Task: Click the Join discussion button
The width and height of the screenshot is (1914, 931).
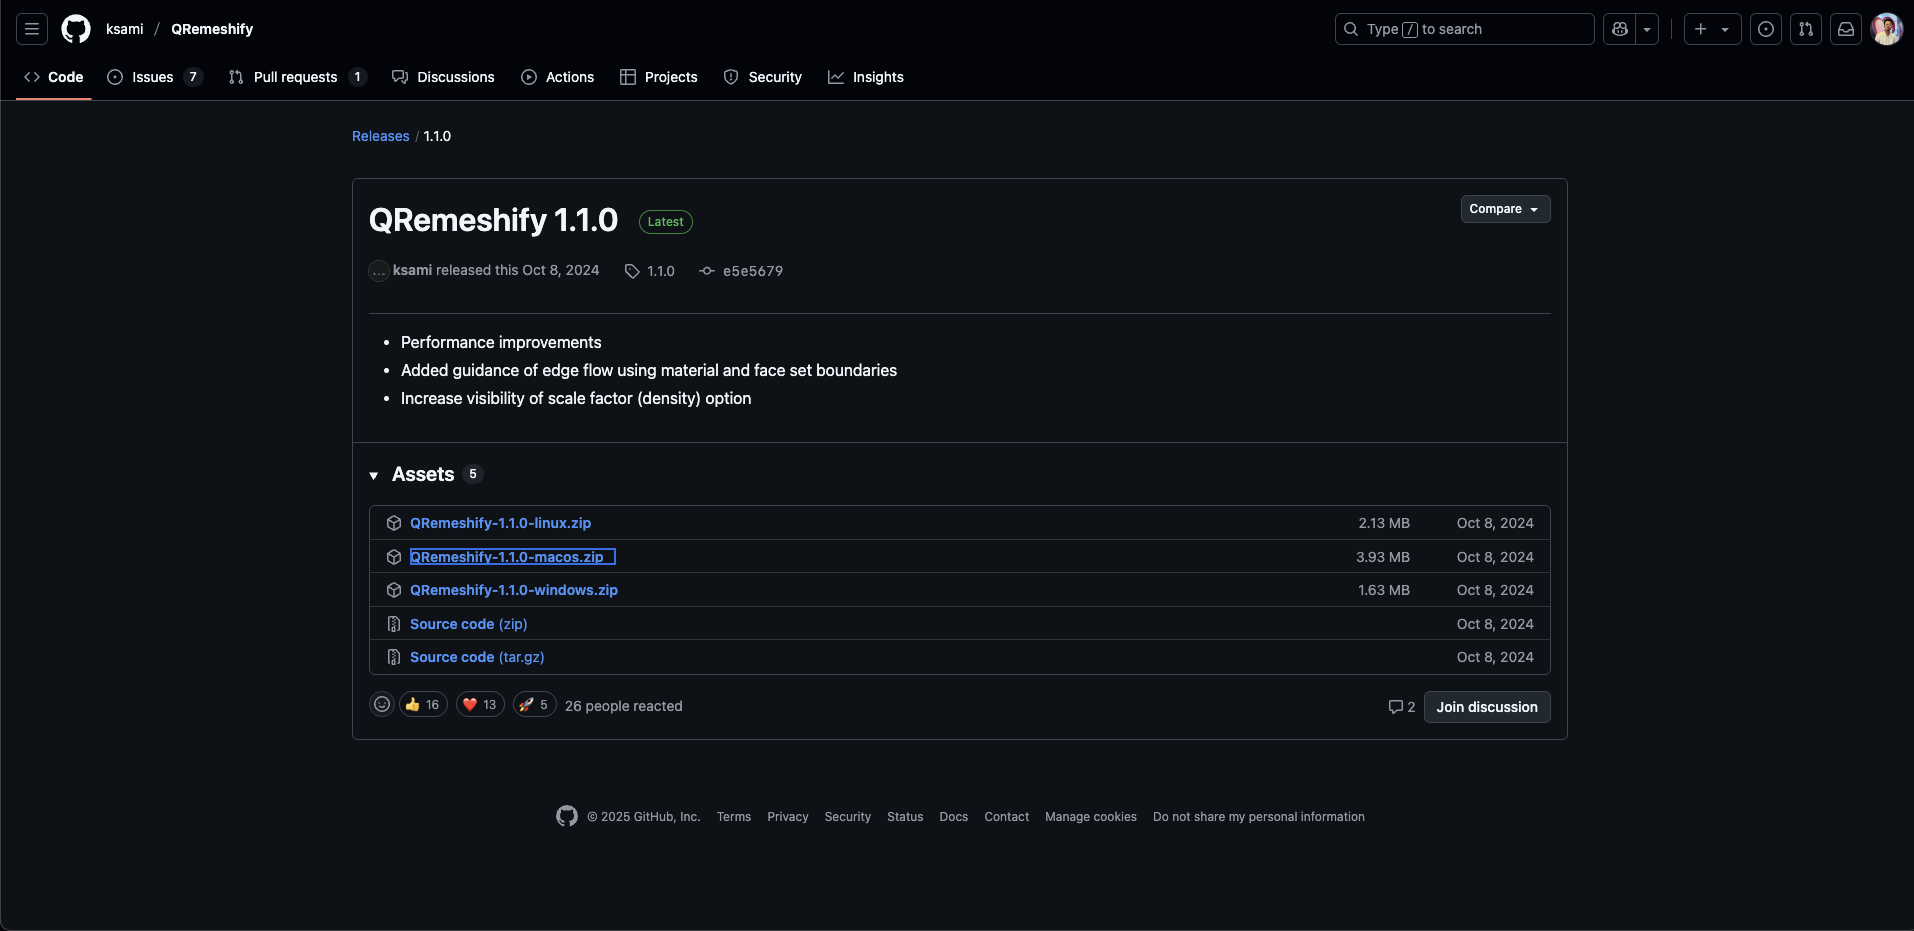Action: click(1487, 707)
